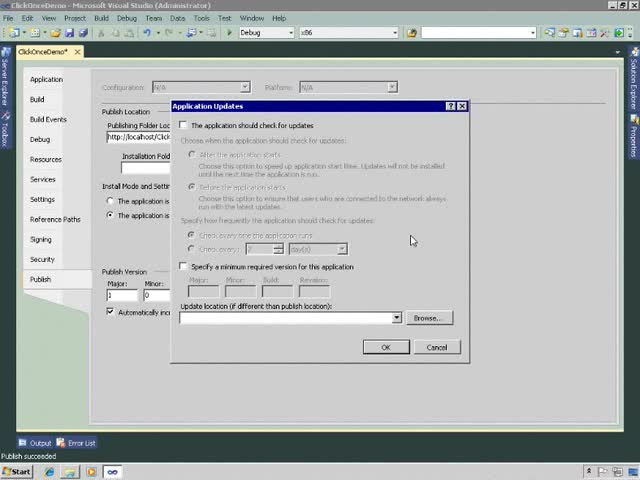Viewport: 640px width, 480px height.
Task: Save the current file with floppy icon
Action: tap(69, 33)
